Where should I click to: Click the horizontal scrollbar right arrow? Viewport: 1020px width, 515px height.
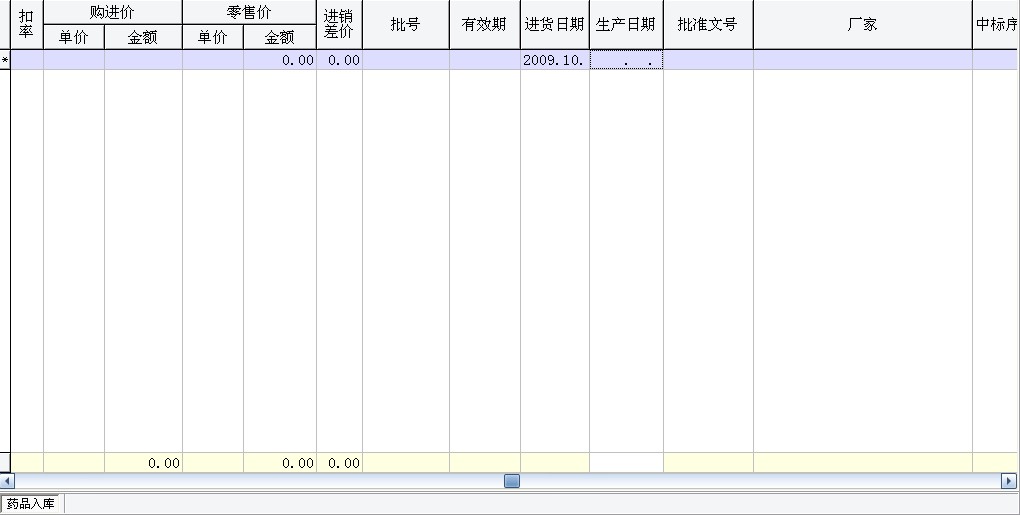pos(1008,481)
